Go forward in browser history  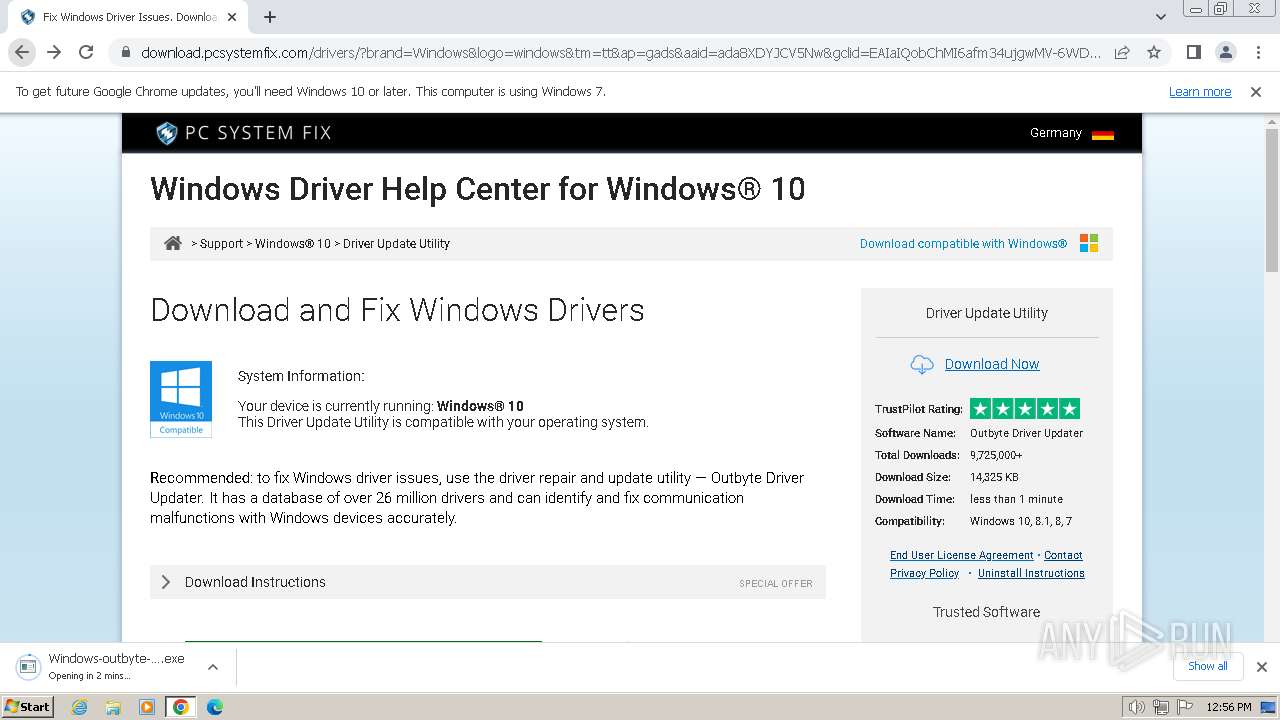[54, 52]
